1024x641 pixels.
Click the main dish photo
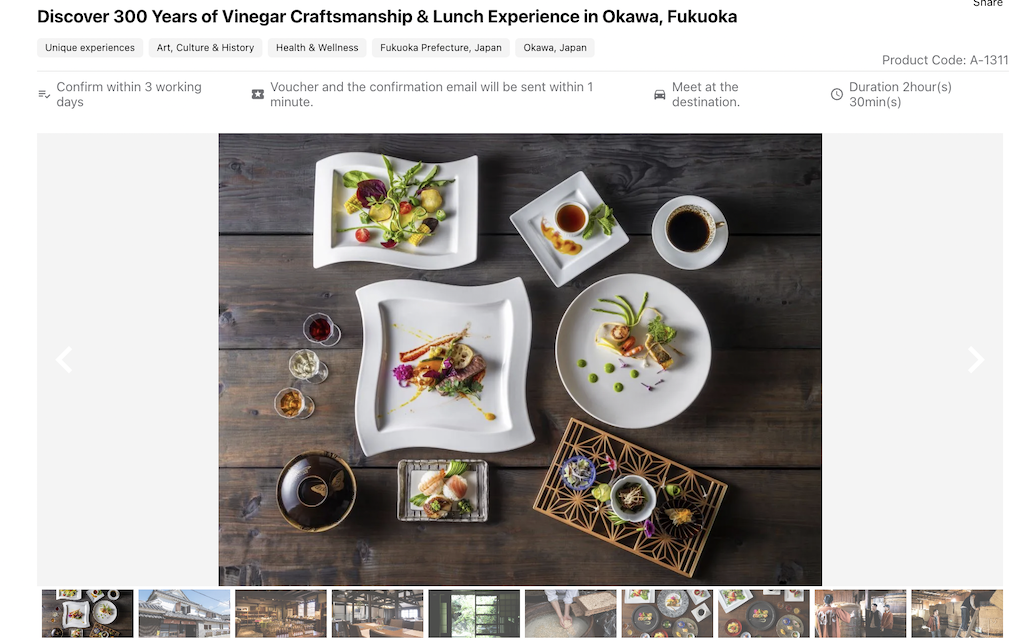(x=520, y=360)
